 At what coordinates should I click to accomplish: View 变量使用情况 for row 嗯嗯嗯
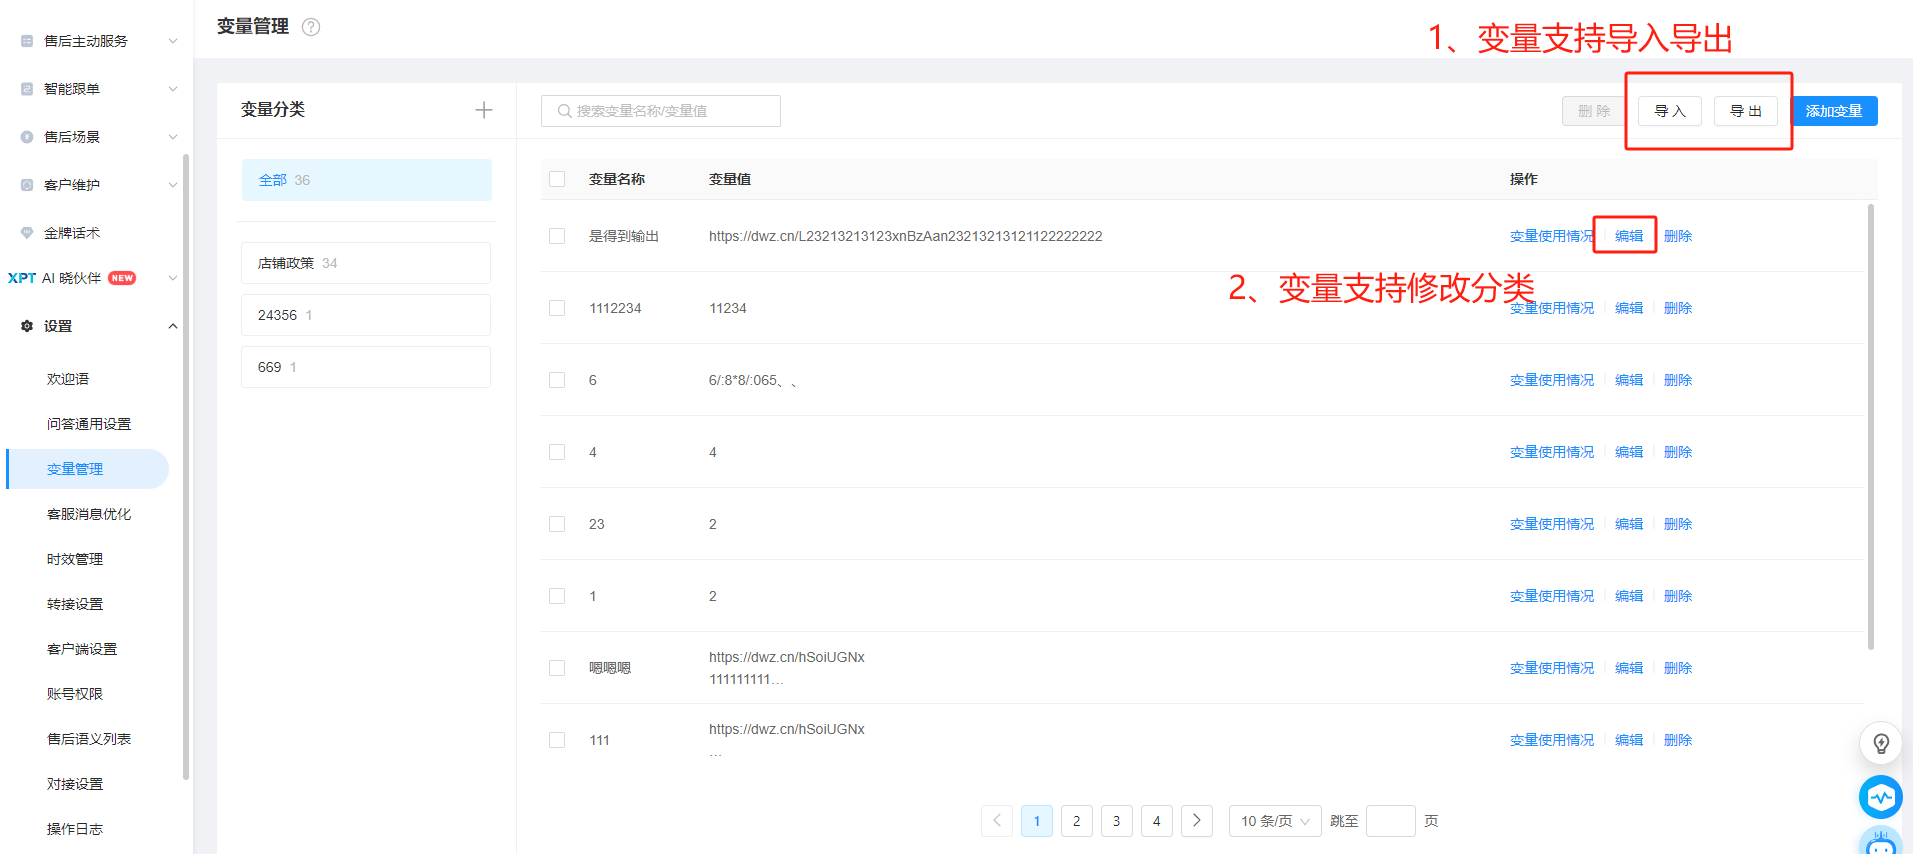[1552, 668]
